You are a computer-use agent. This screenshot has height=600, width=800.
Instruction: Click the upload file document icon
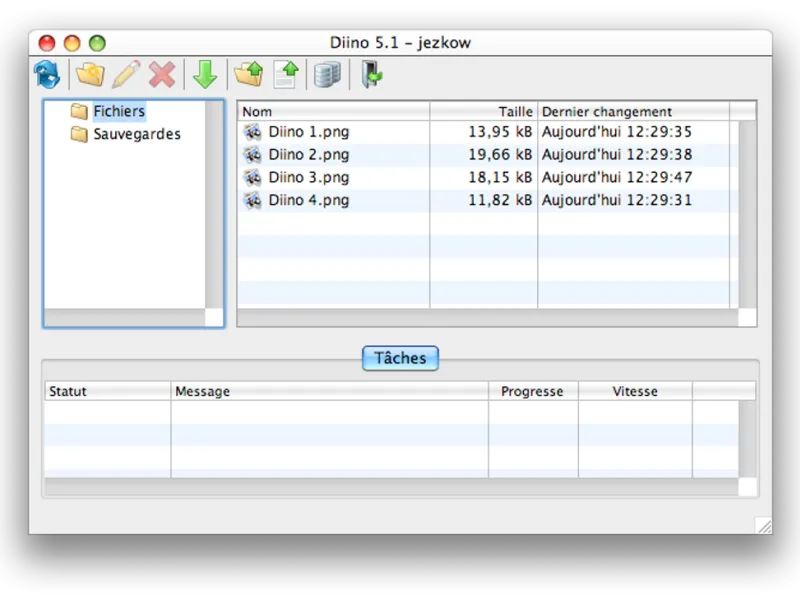point(286,74)
